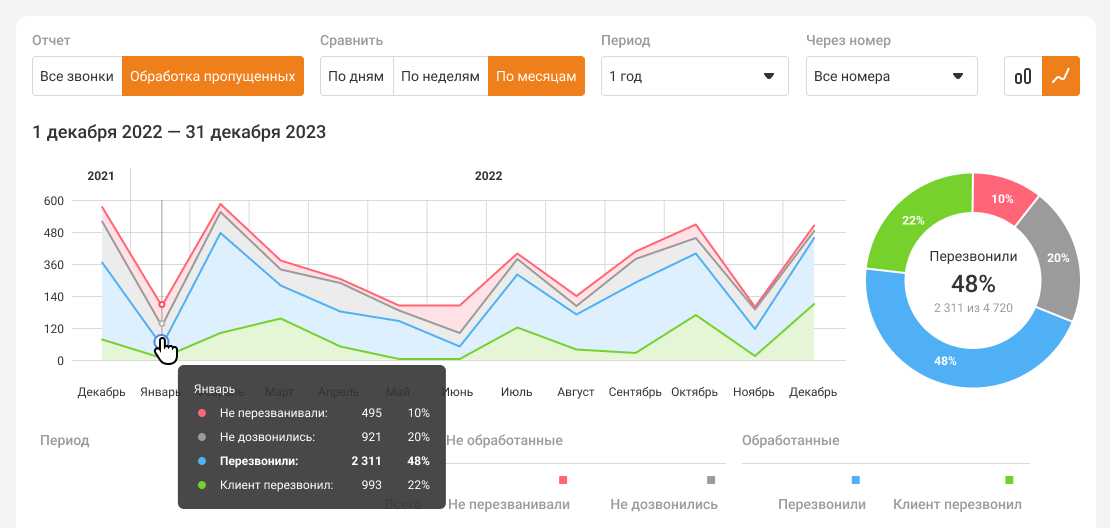Compare by days with 'По дням'
This screenshot has height=528, width=1110.
coord(356,76)
